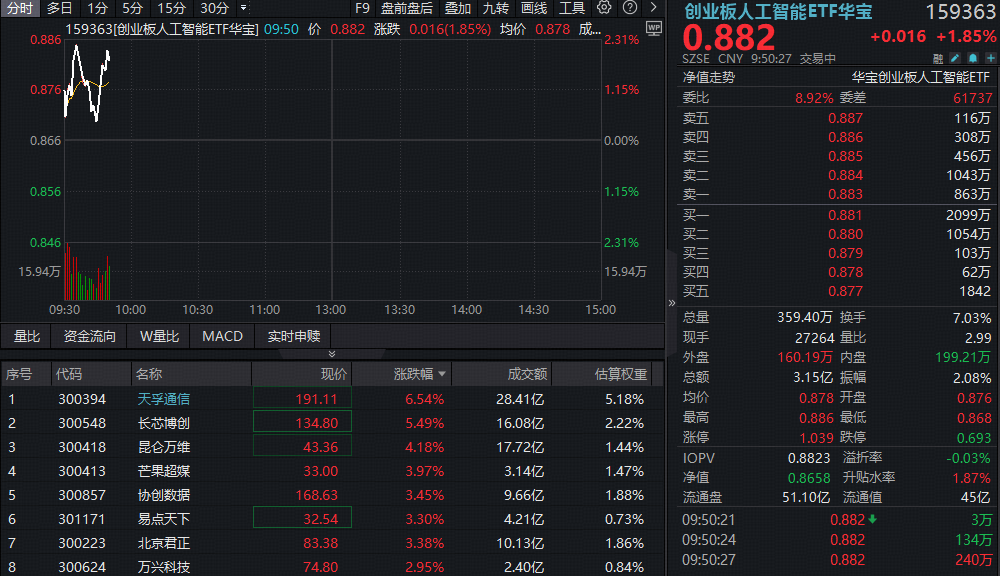Image resolution: width=1000 pixels, height=576 pixels.
Task: Click the pencil edit icon near 交易中
Action: coord(954,58)
